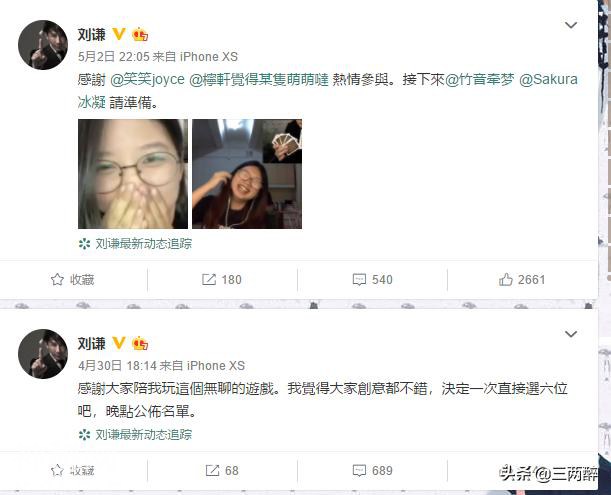The height and width of the screenshot is (495, 611).
Task: Click 刘谦 avatar on the April 30 post
Action: tap(43, 354)
